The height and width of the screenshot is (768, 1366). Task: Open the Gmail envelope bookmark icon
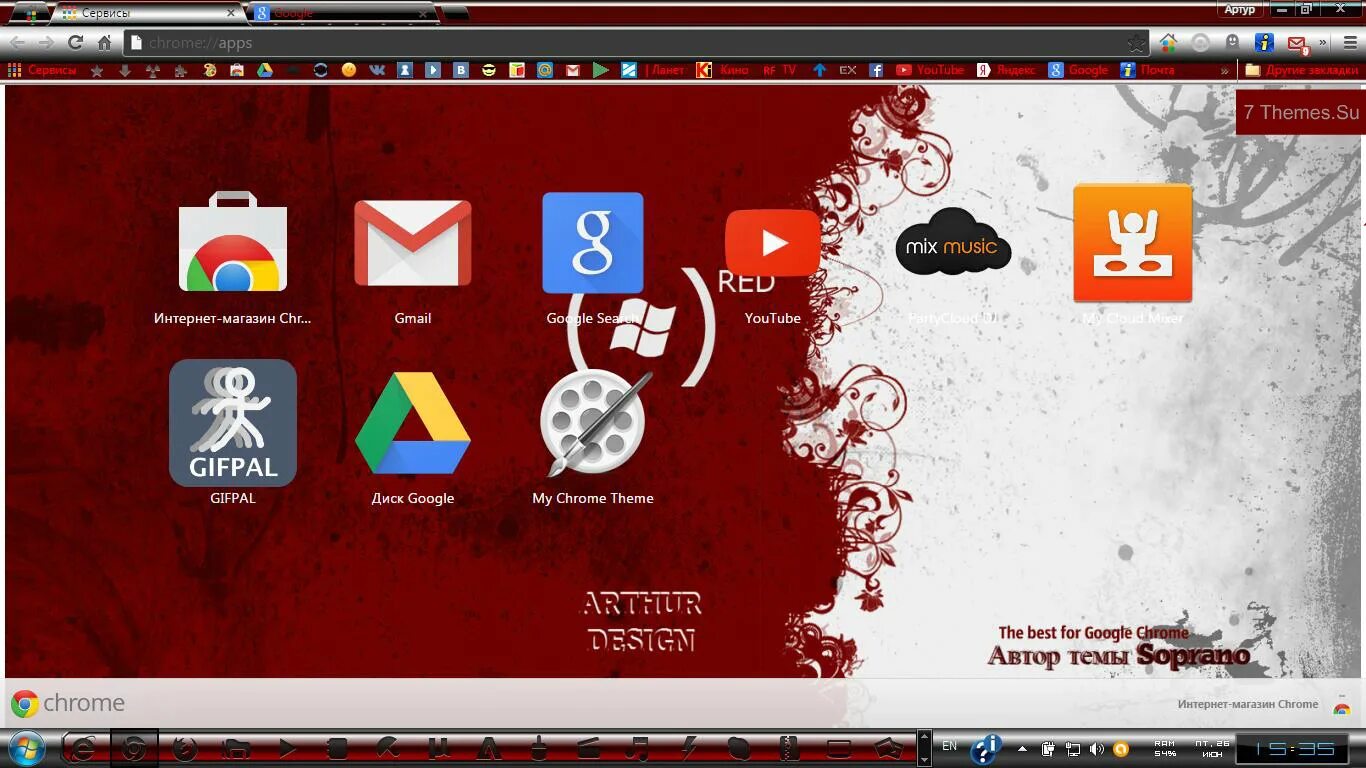[573, 70]
